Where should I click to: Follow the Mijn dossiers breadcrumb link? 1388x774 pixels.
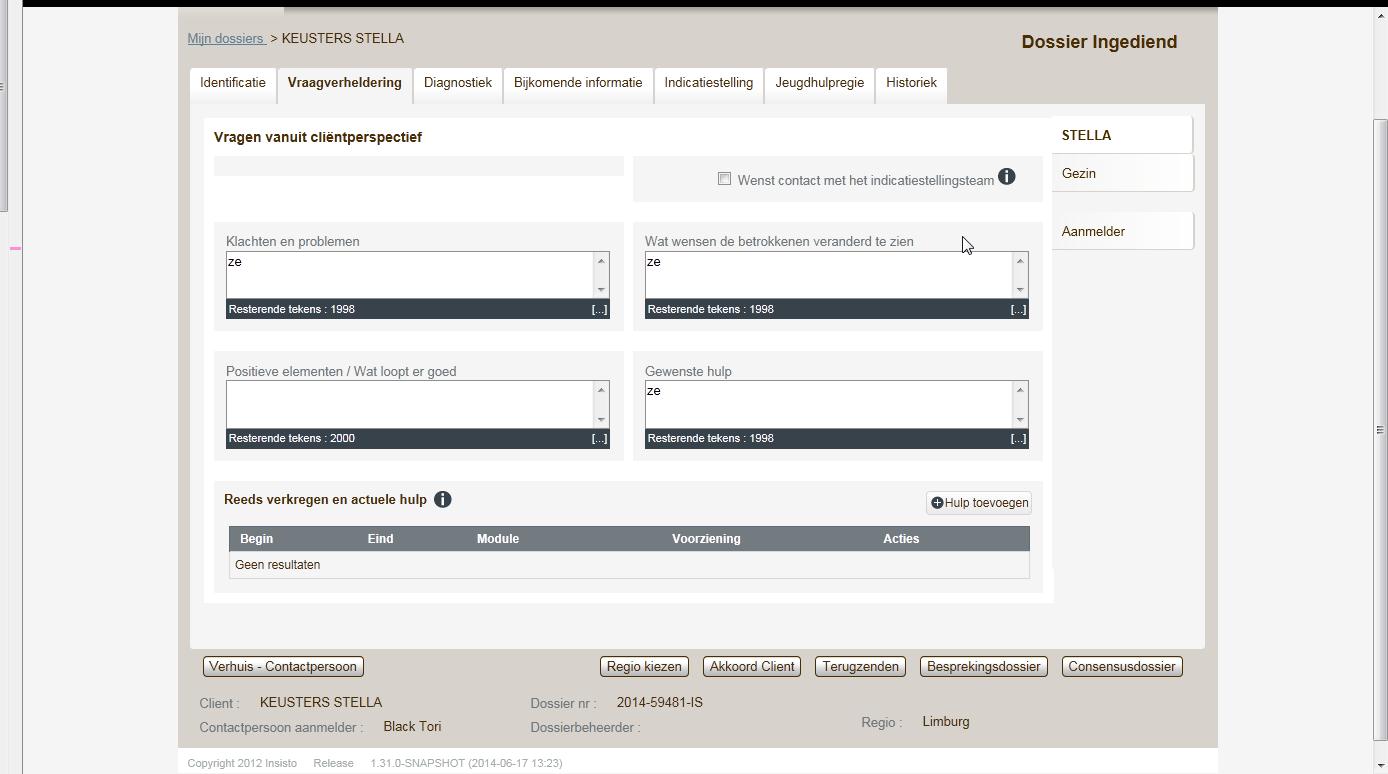(x=225, y=39)
